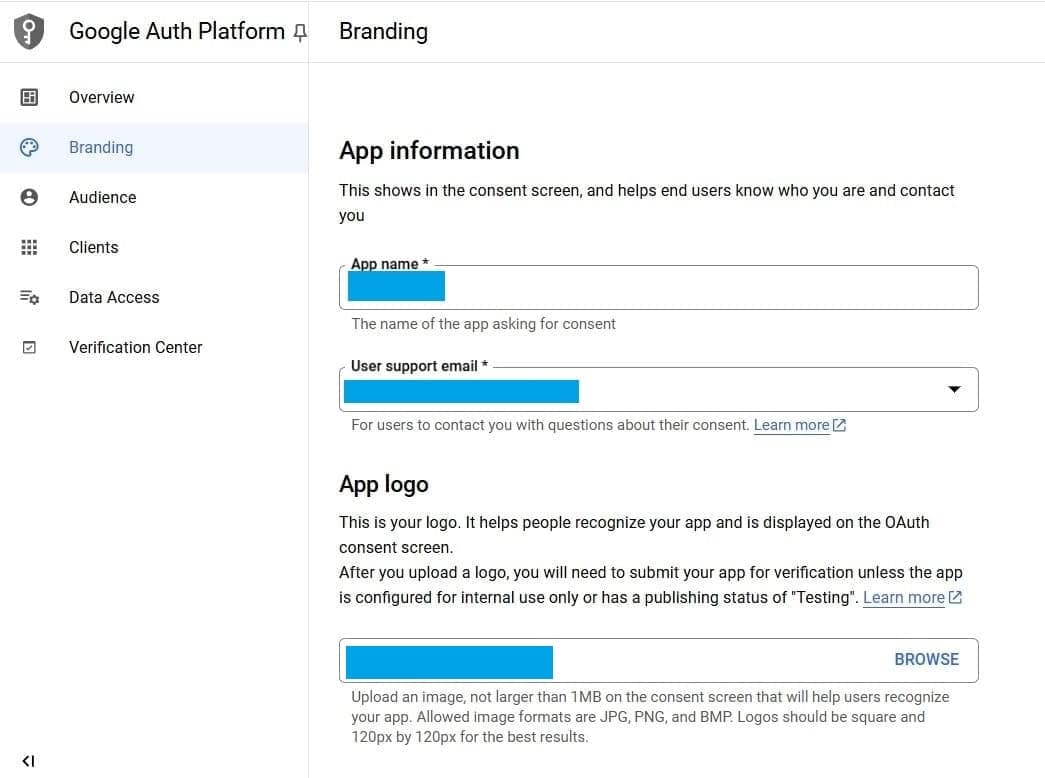Image resolution: width=1045 pixels, height=778 pixels.
Task: Click Learn more about app verification
Action: [904, 597]
